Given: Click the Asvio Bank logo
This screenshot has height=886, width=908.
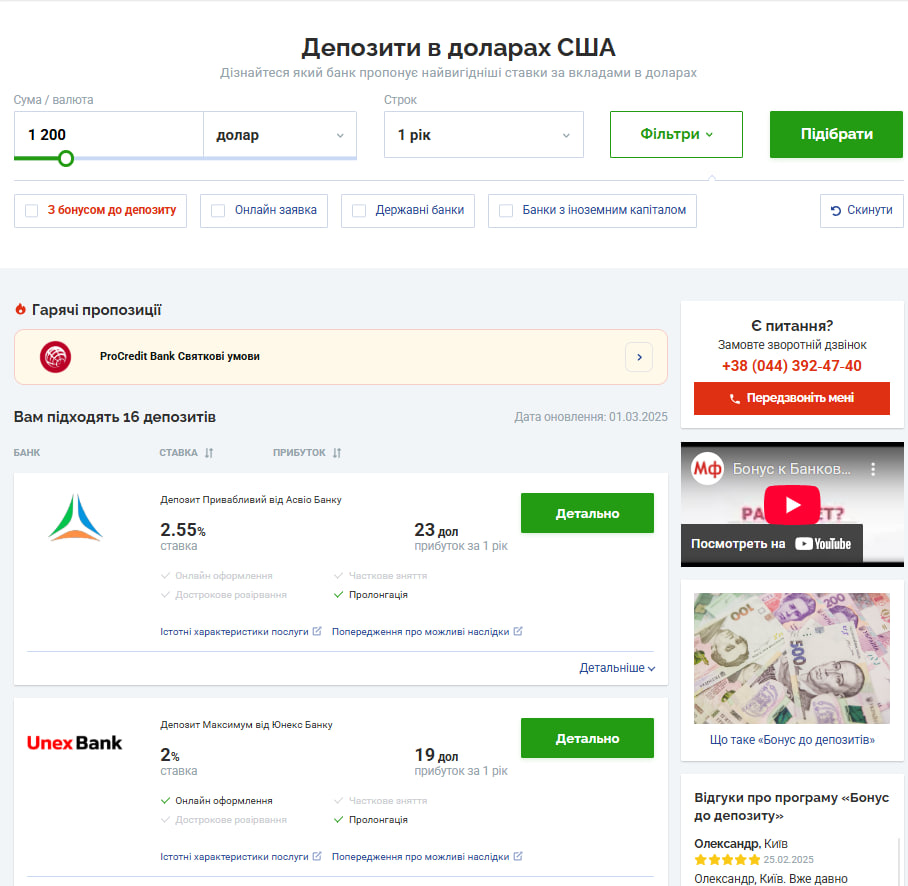Looking at the screenshot, I should tap(75, 517).
